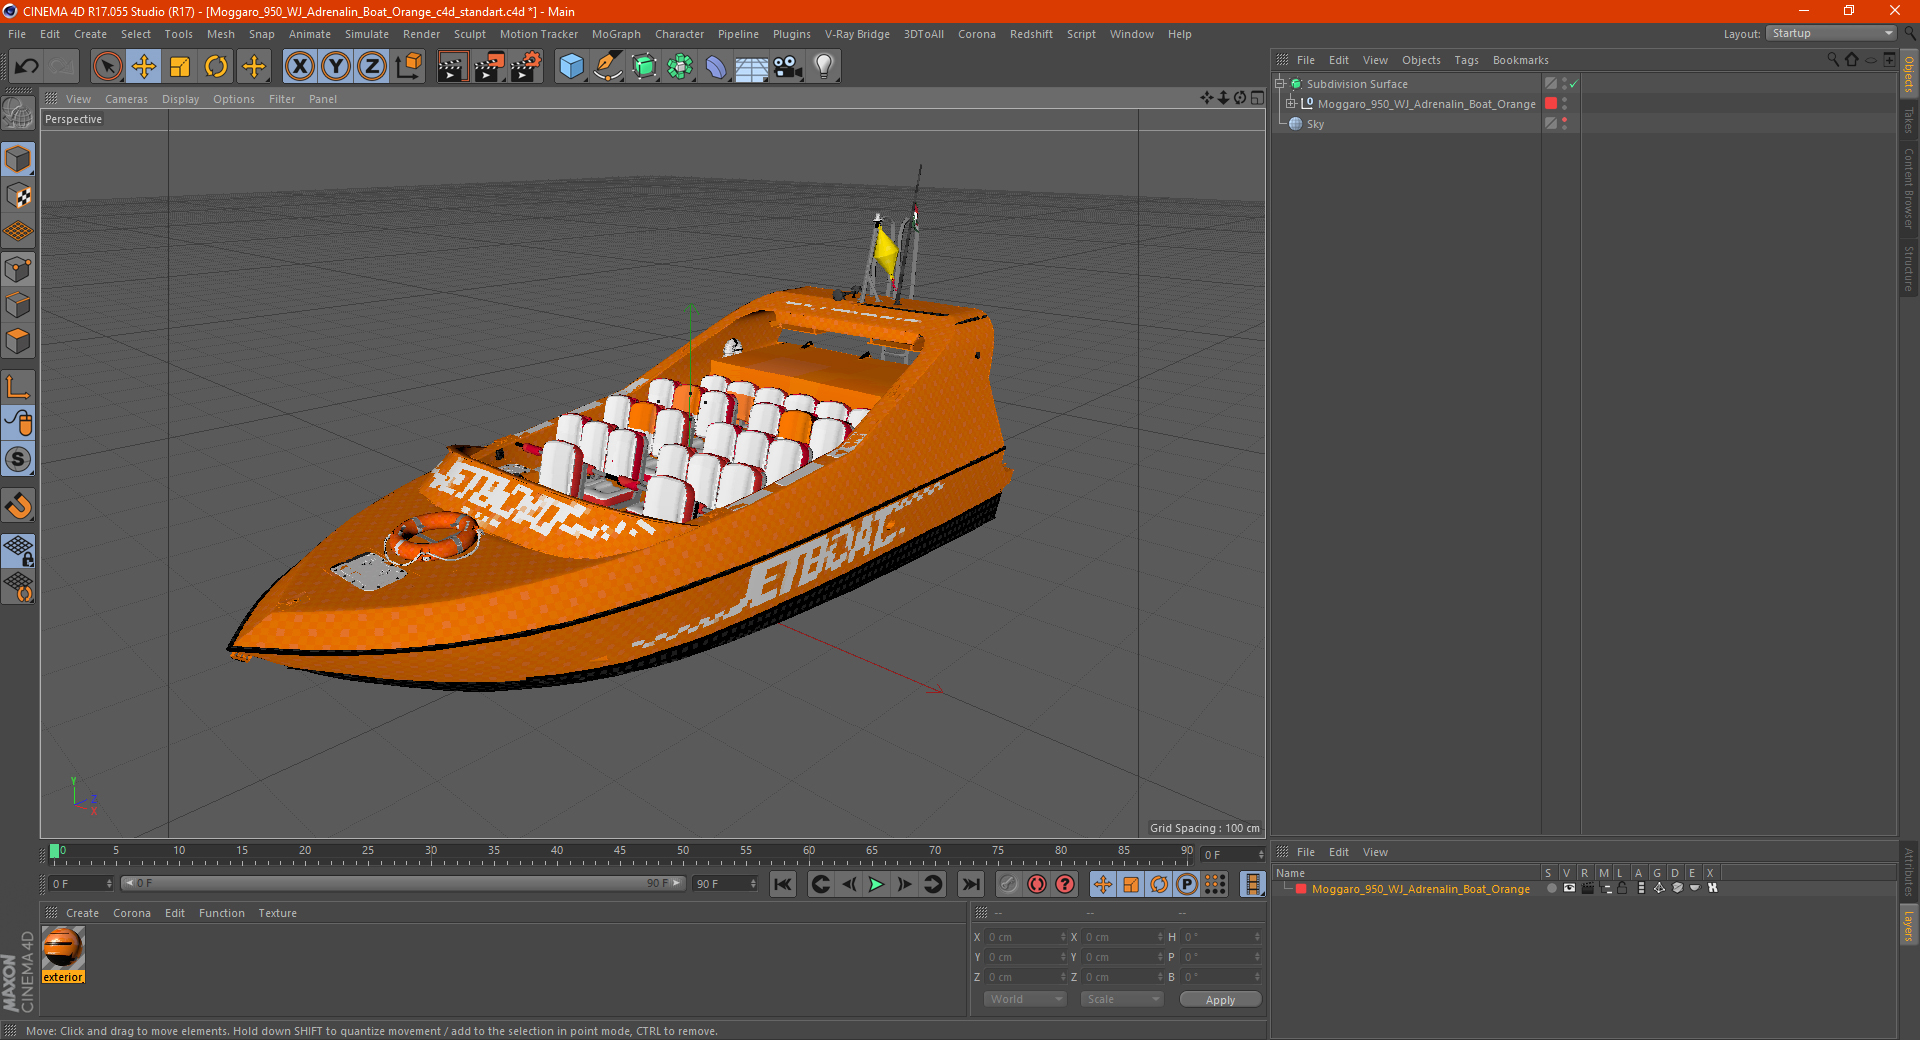Play the animation forward
This screenshot has width=1920, height=1040.
pos(876,884)
